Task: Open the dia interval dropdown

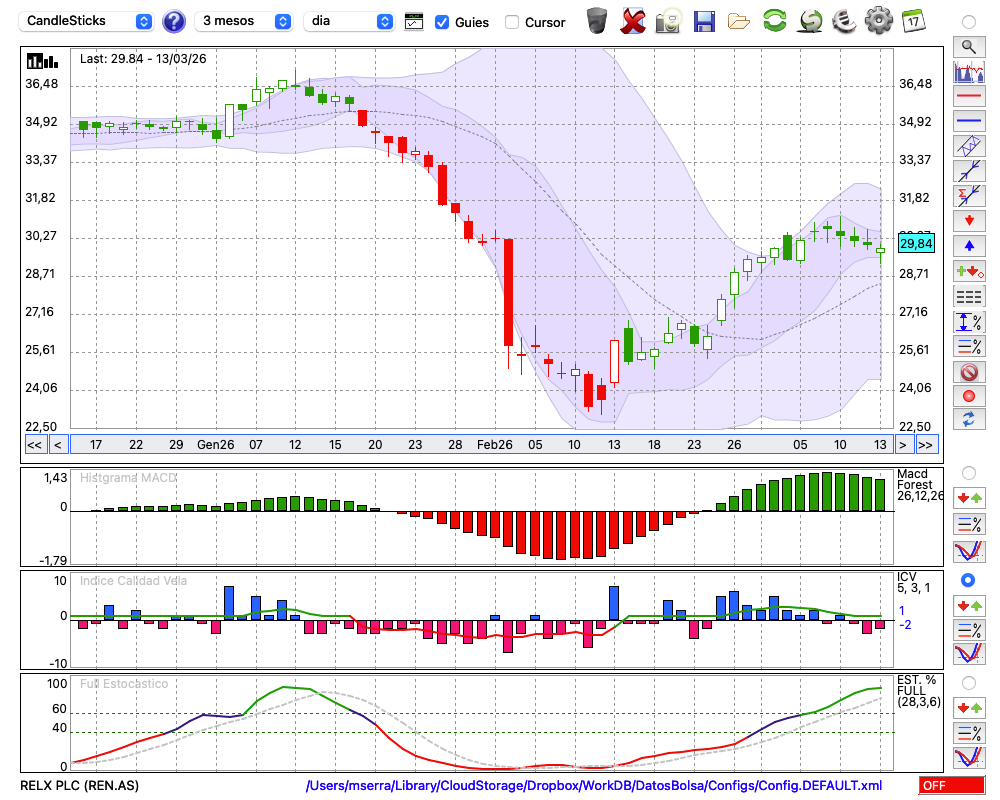Action: point(349,21)
